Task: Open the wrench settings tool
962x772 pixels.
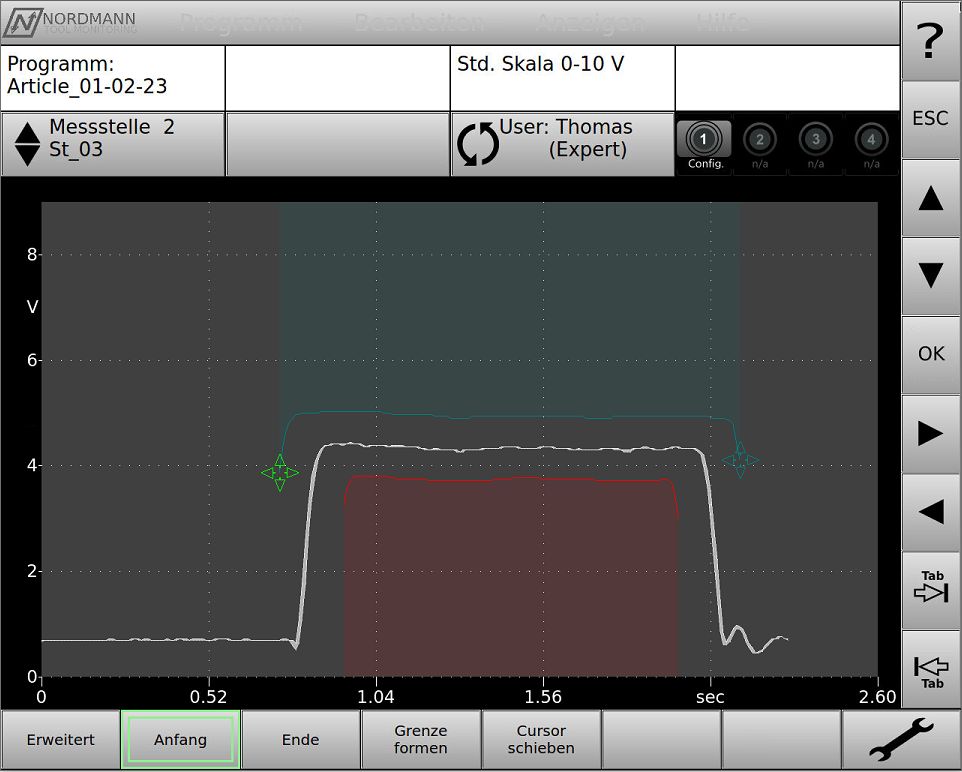Action: [900, 740]
